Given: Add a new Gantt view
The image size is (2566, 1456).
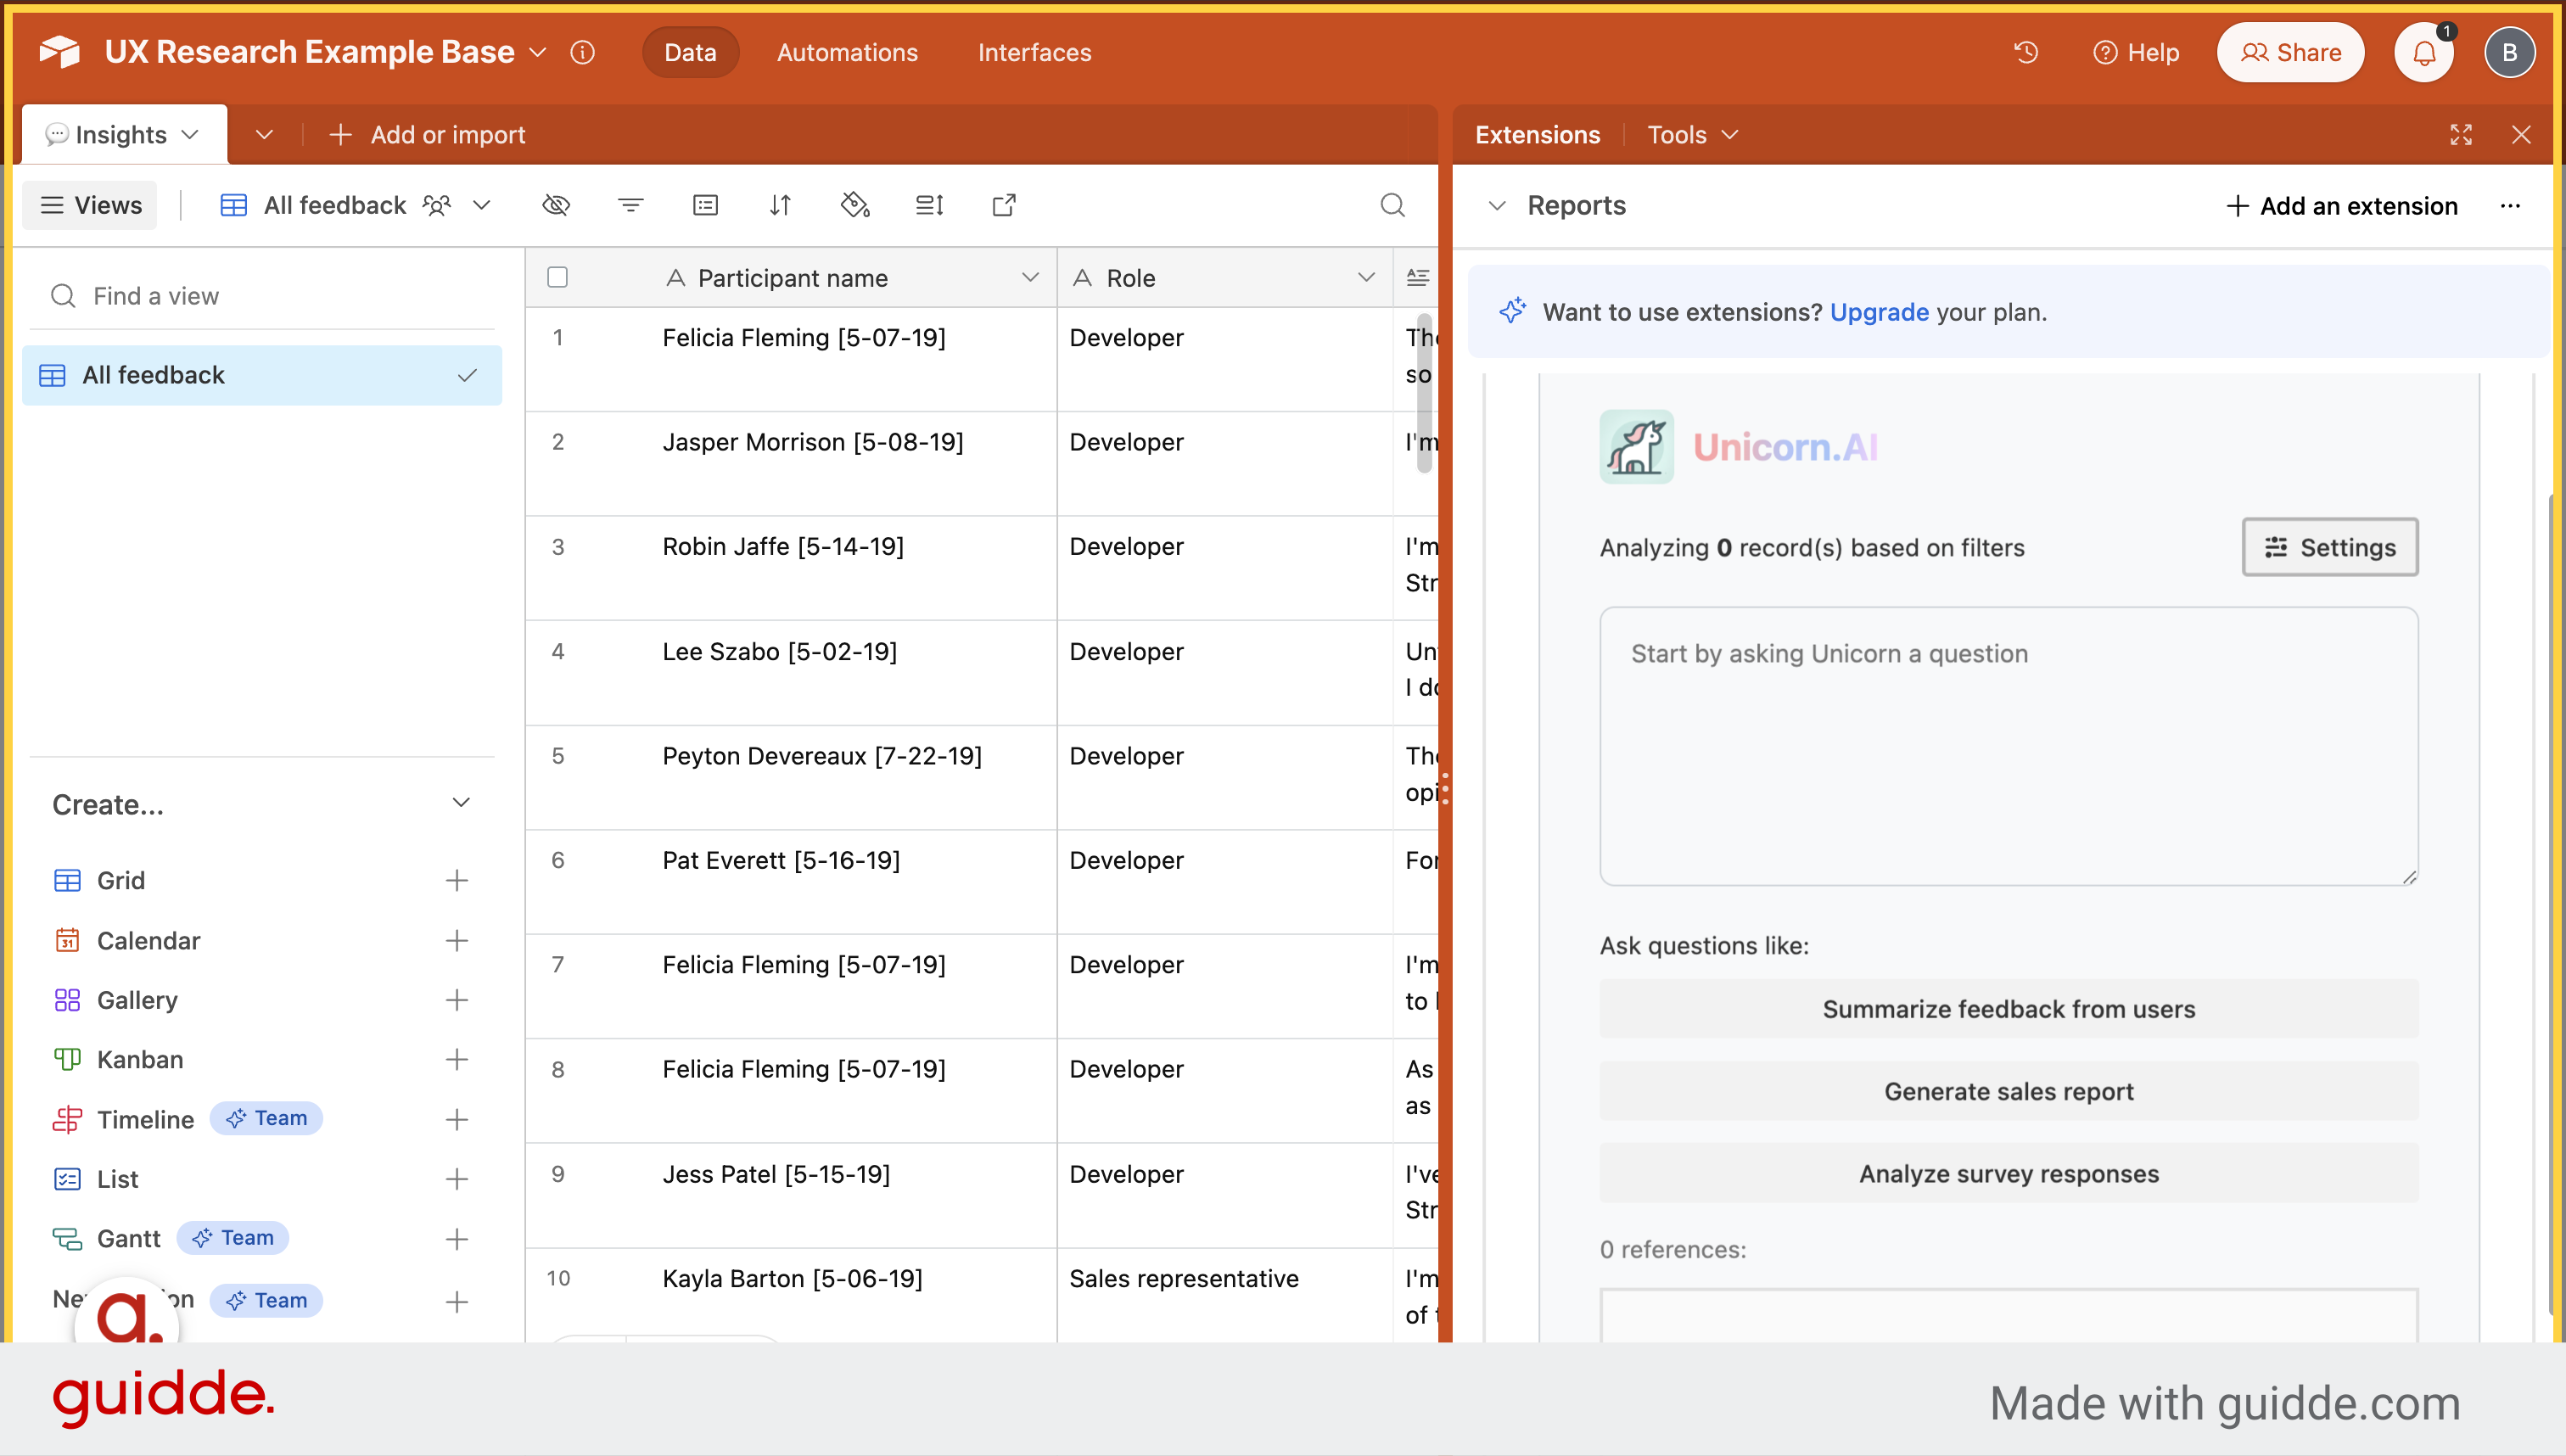Looking at the screenshot, I should click(457, 1239).
